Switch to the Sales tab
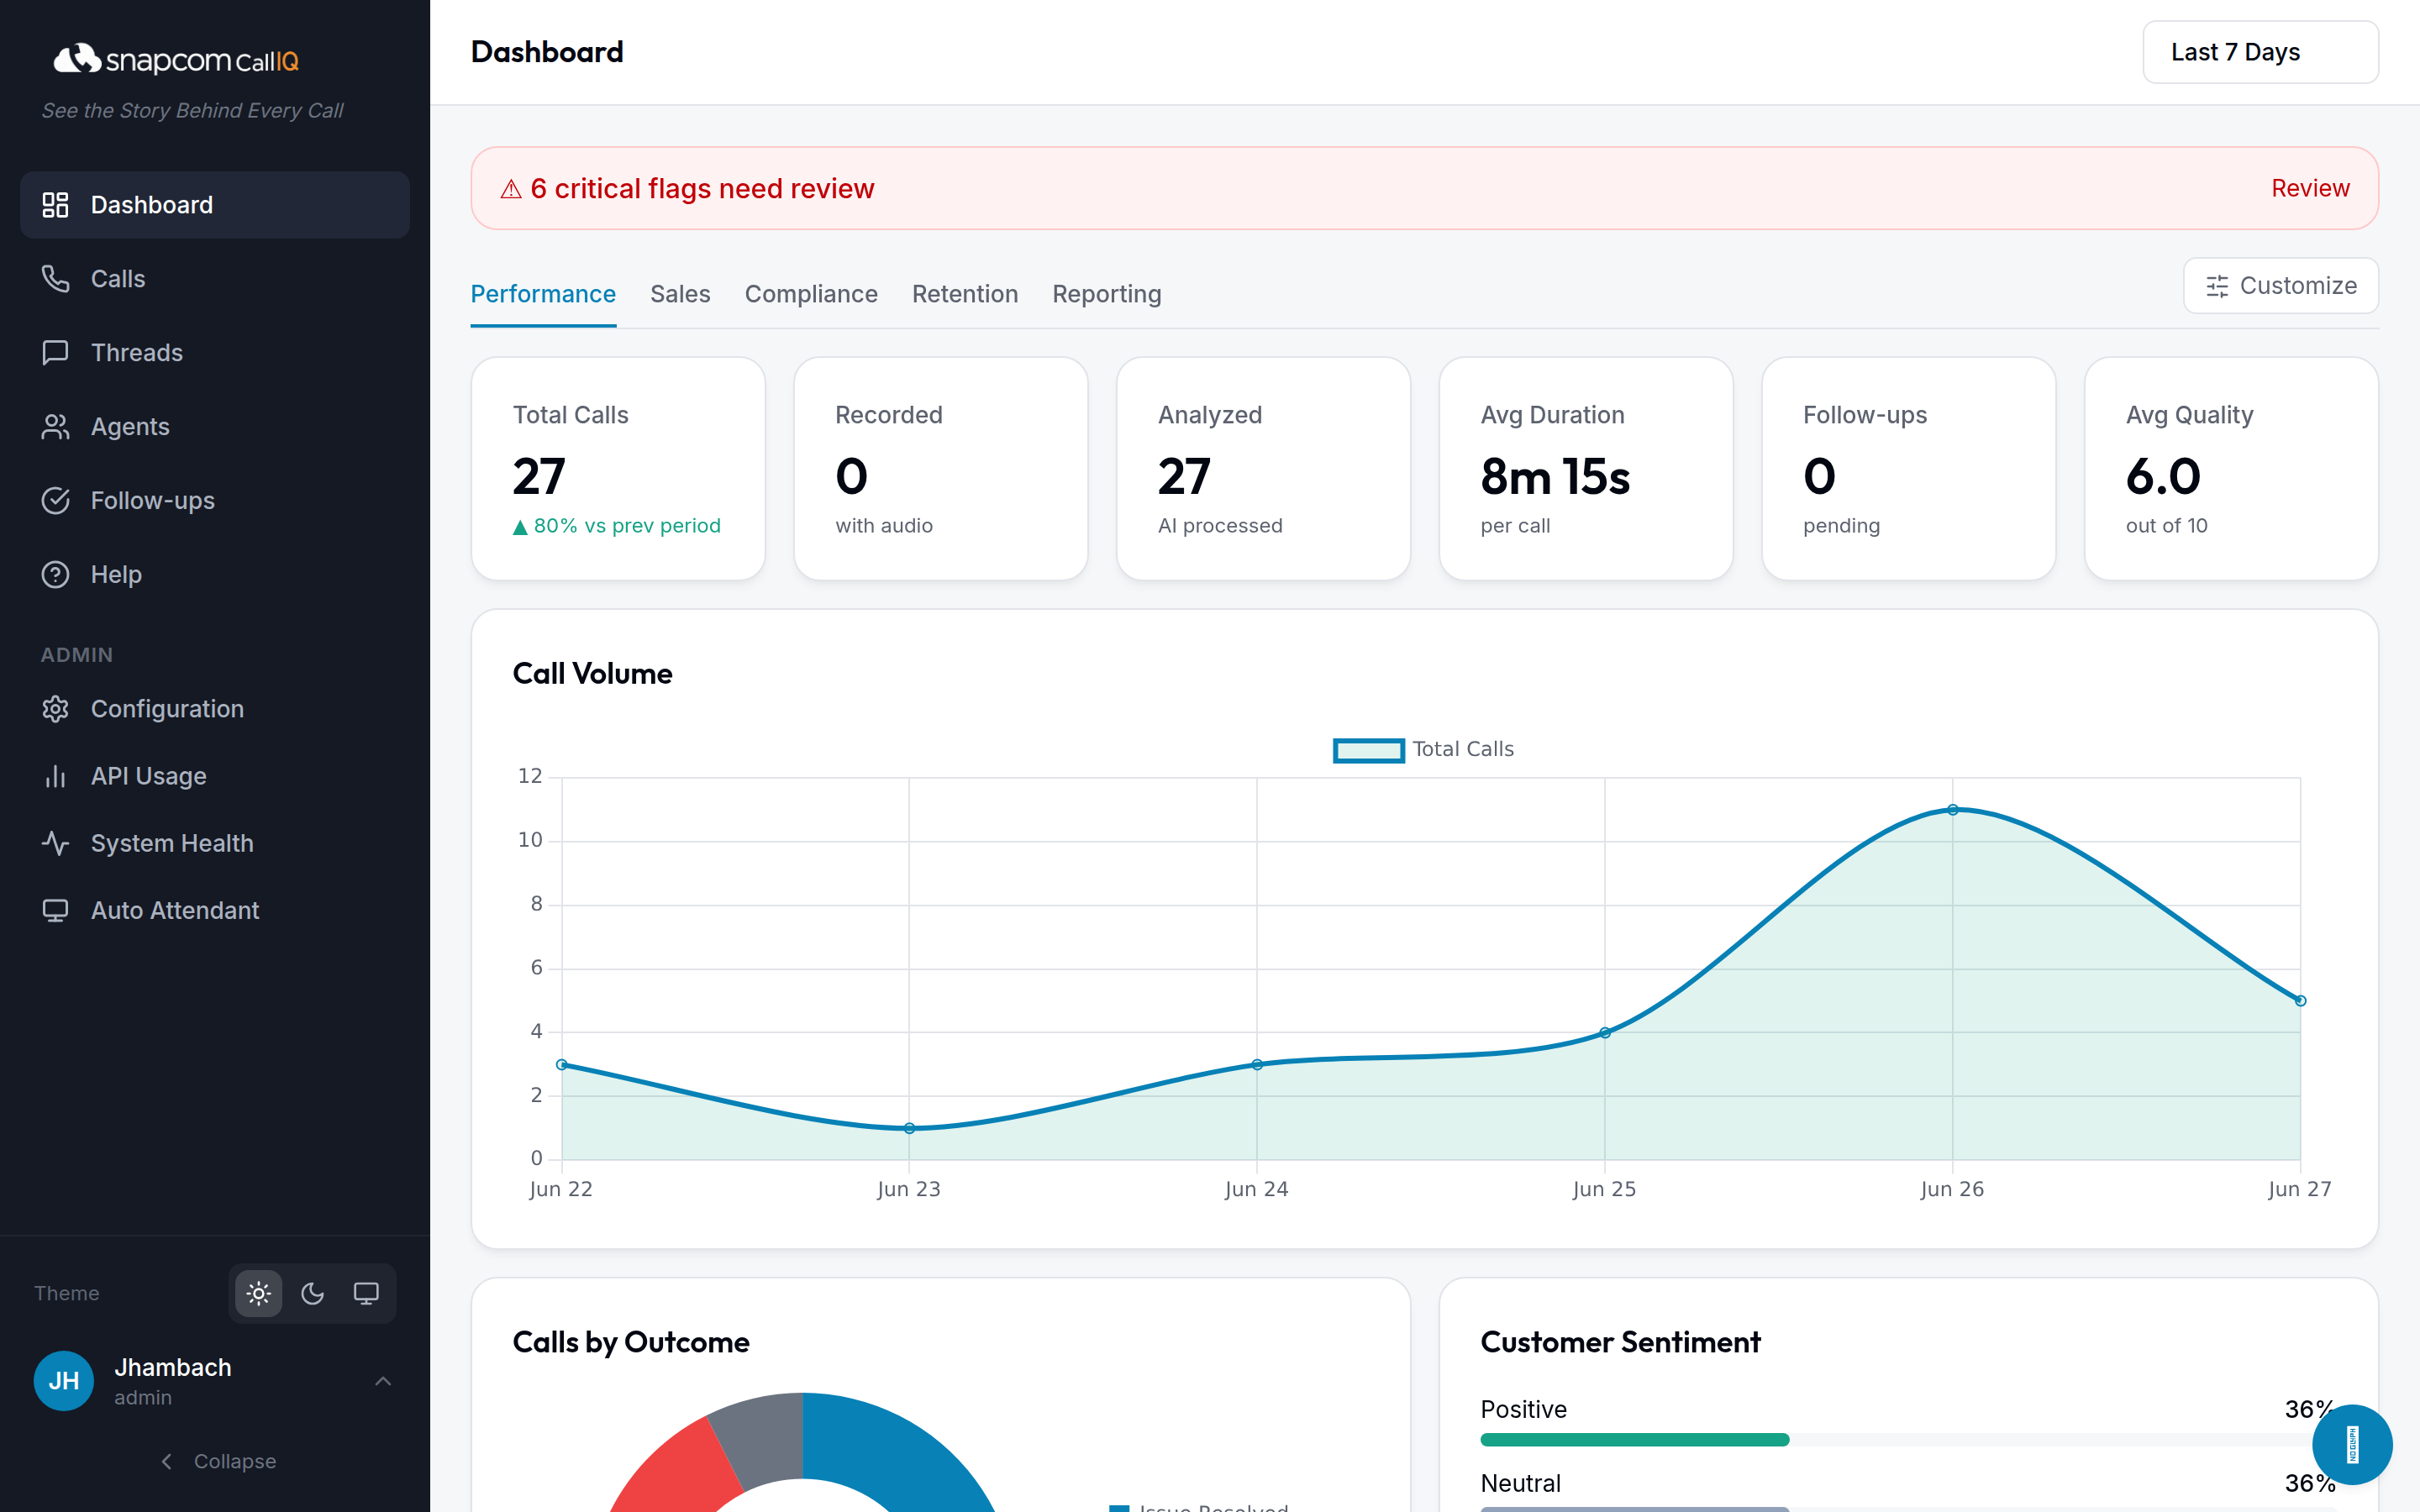 pyautogui.click(x=680, y=294)
